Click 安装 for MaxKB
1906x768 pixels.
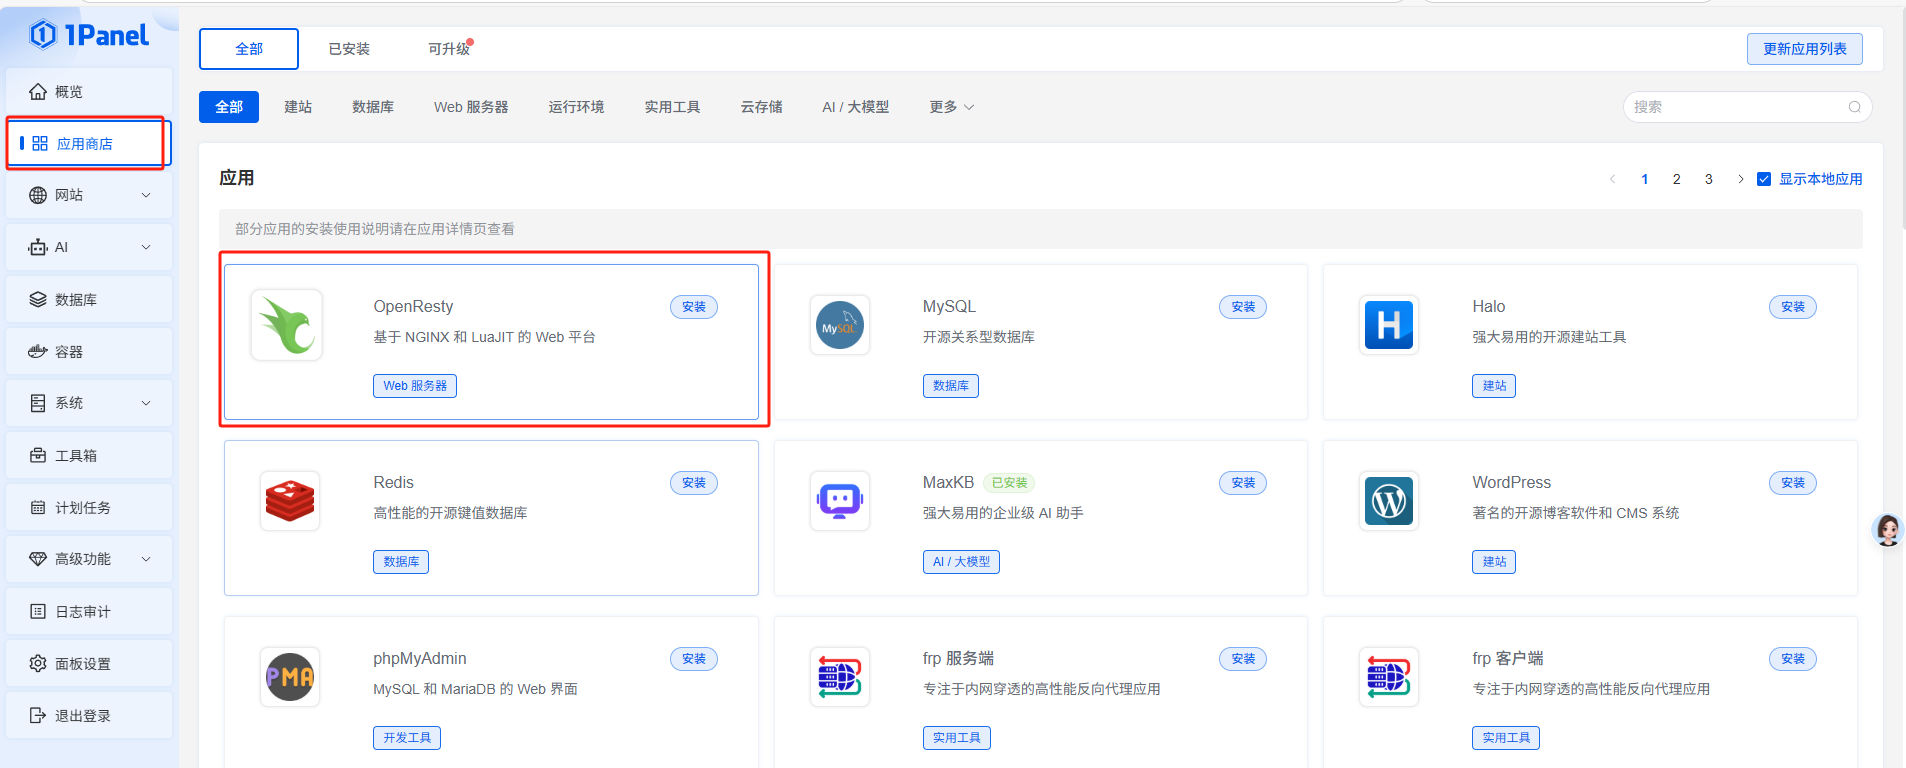[1243, 483]
